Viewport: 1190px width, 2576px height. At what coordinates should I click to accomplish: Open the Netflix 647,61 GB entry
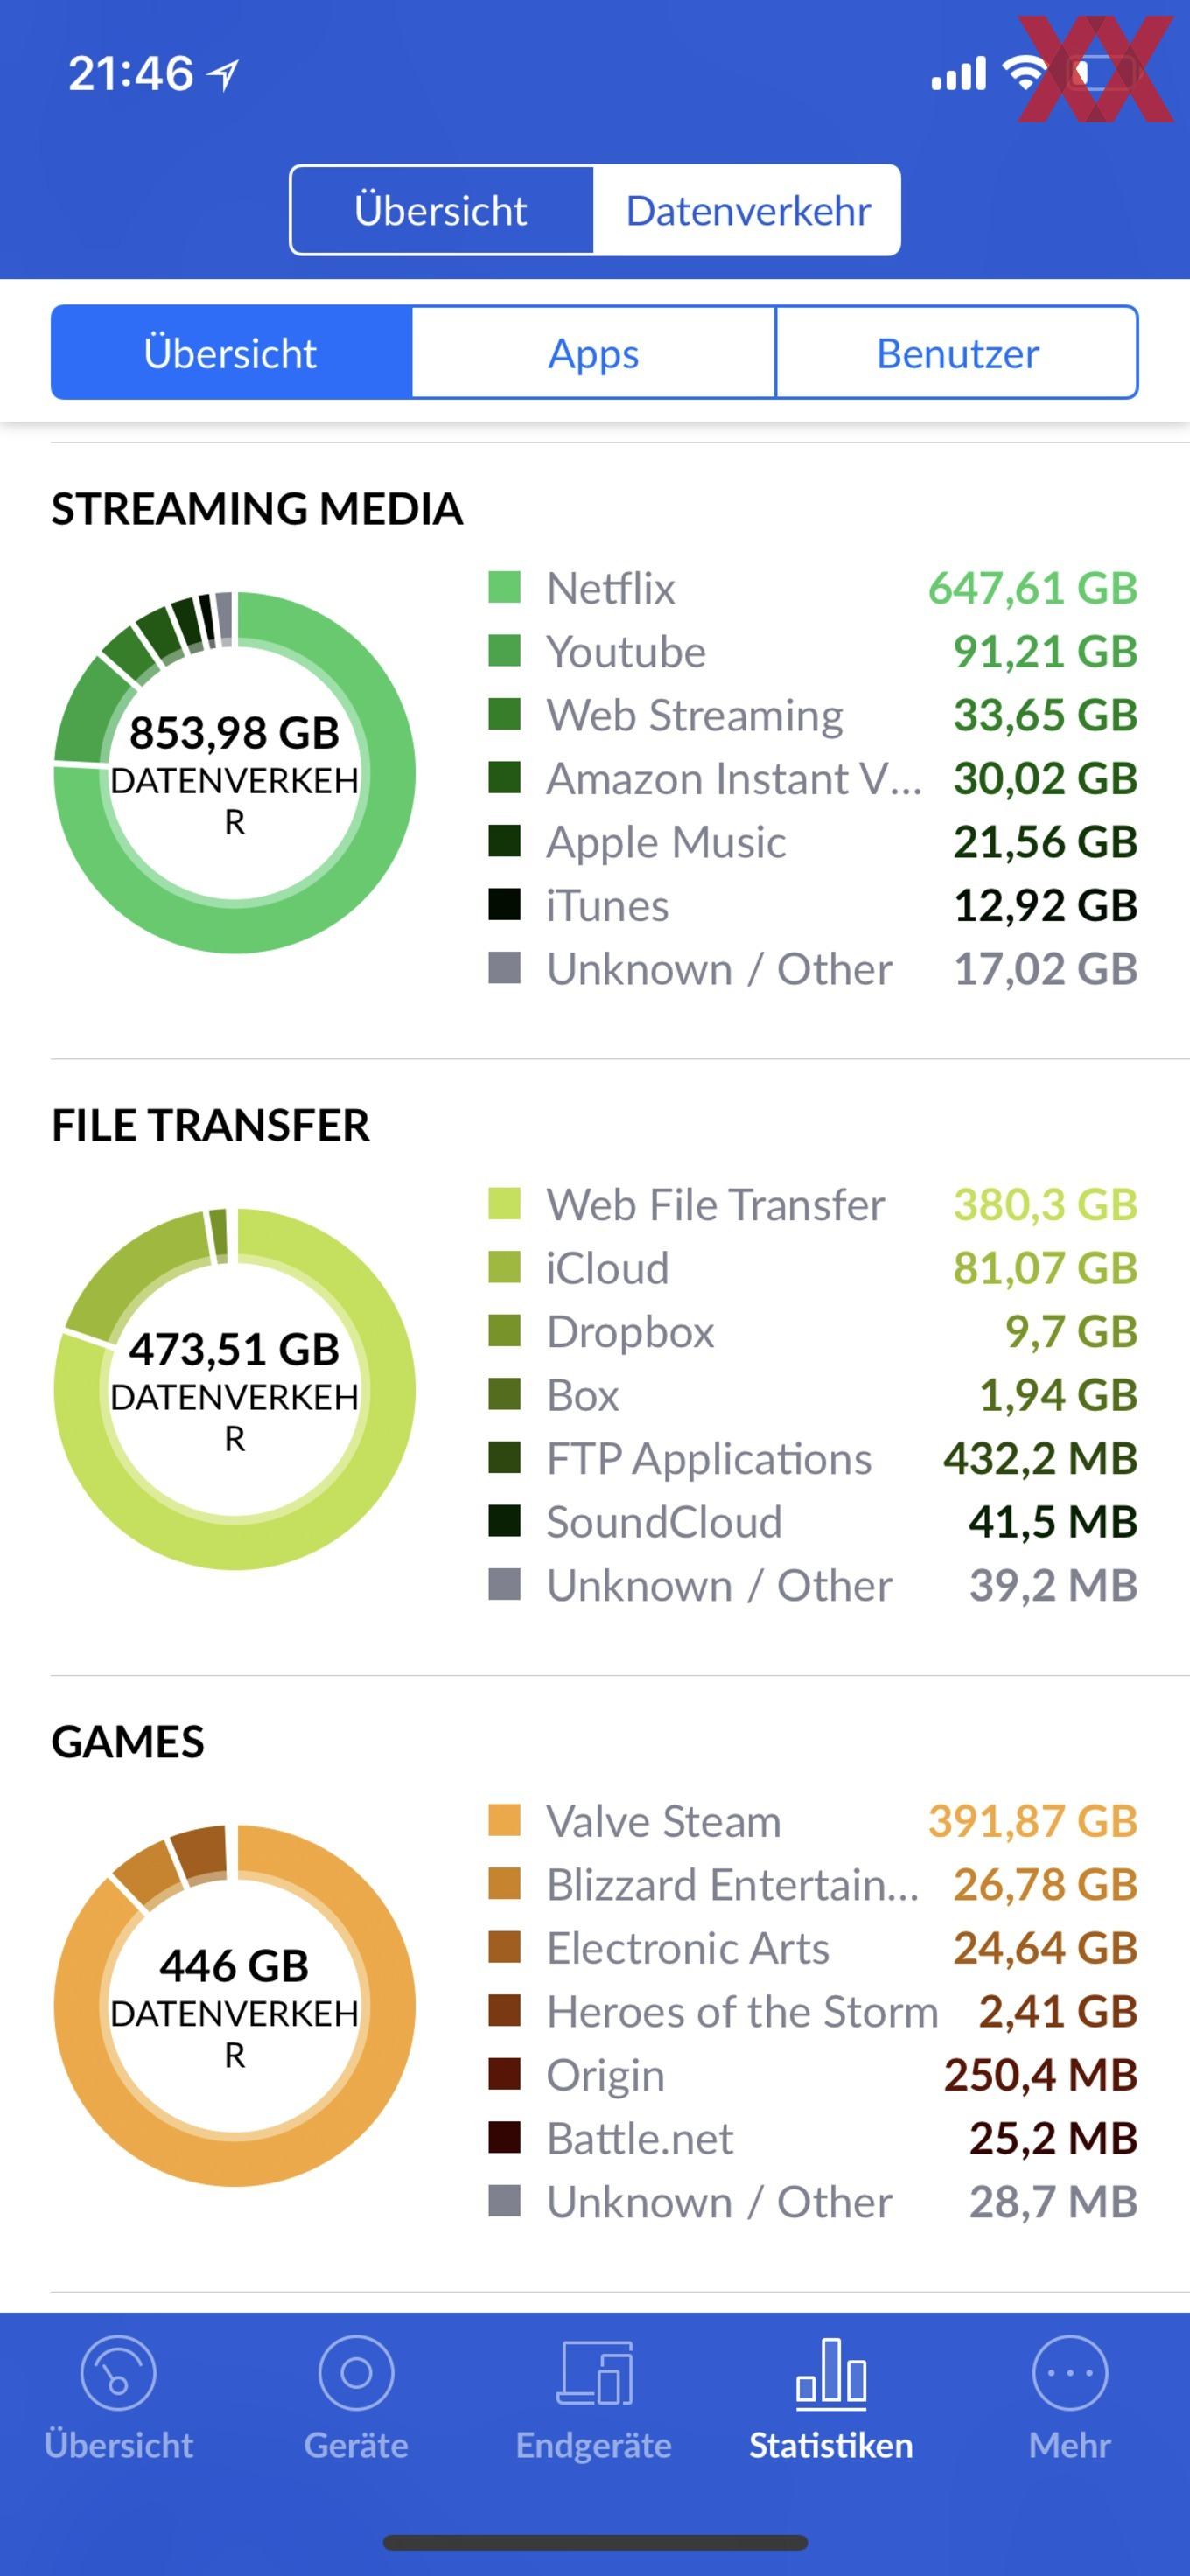tap(813, 588)
